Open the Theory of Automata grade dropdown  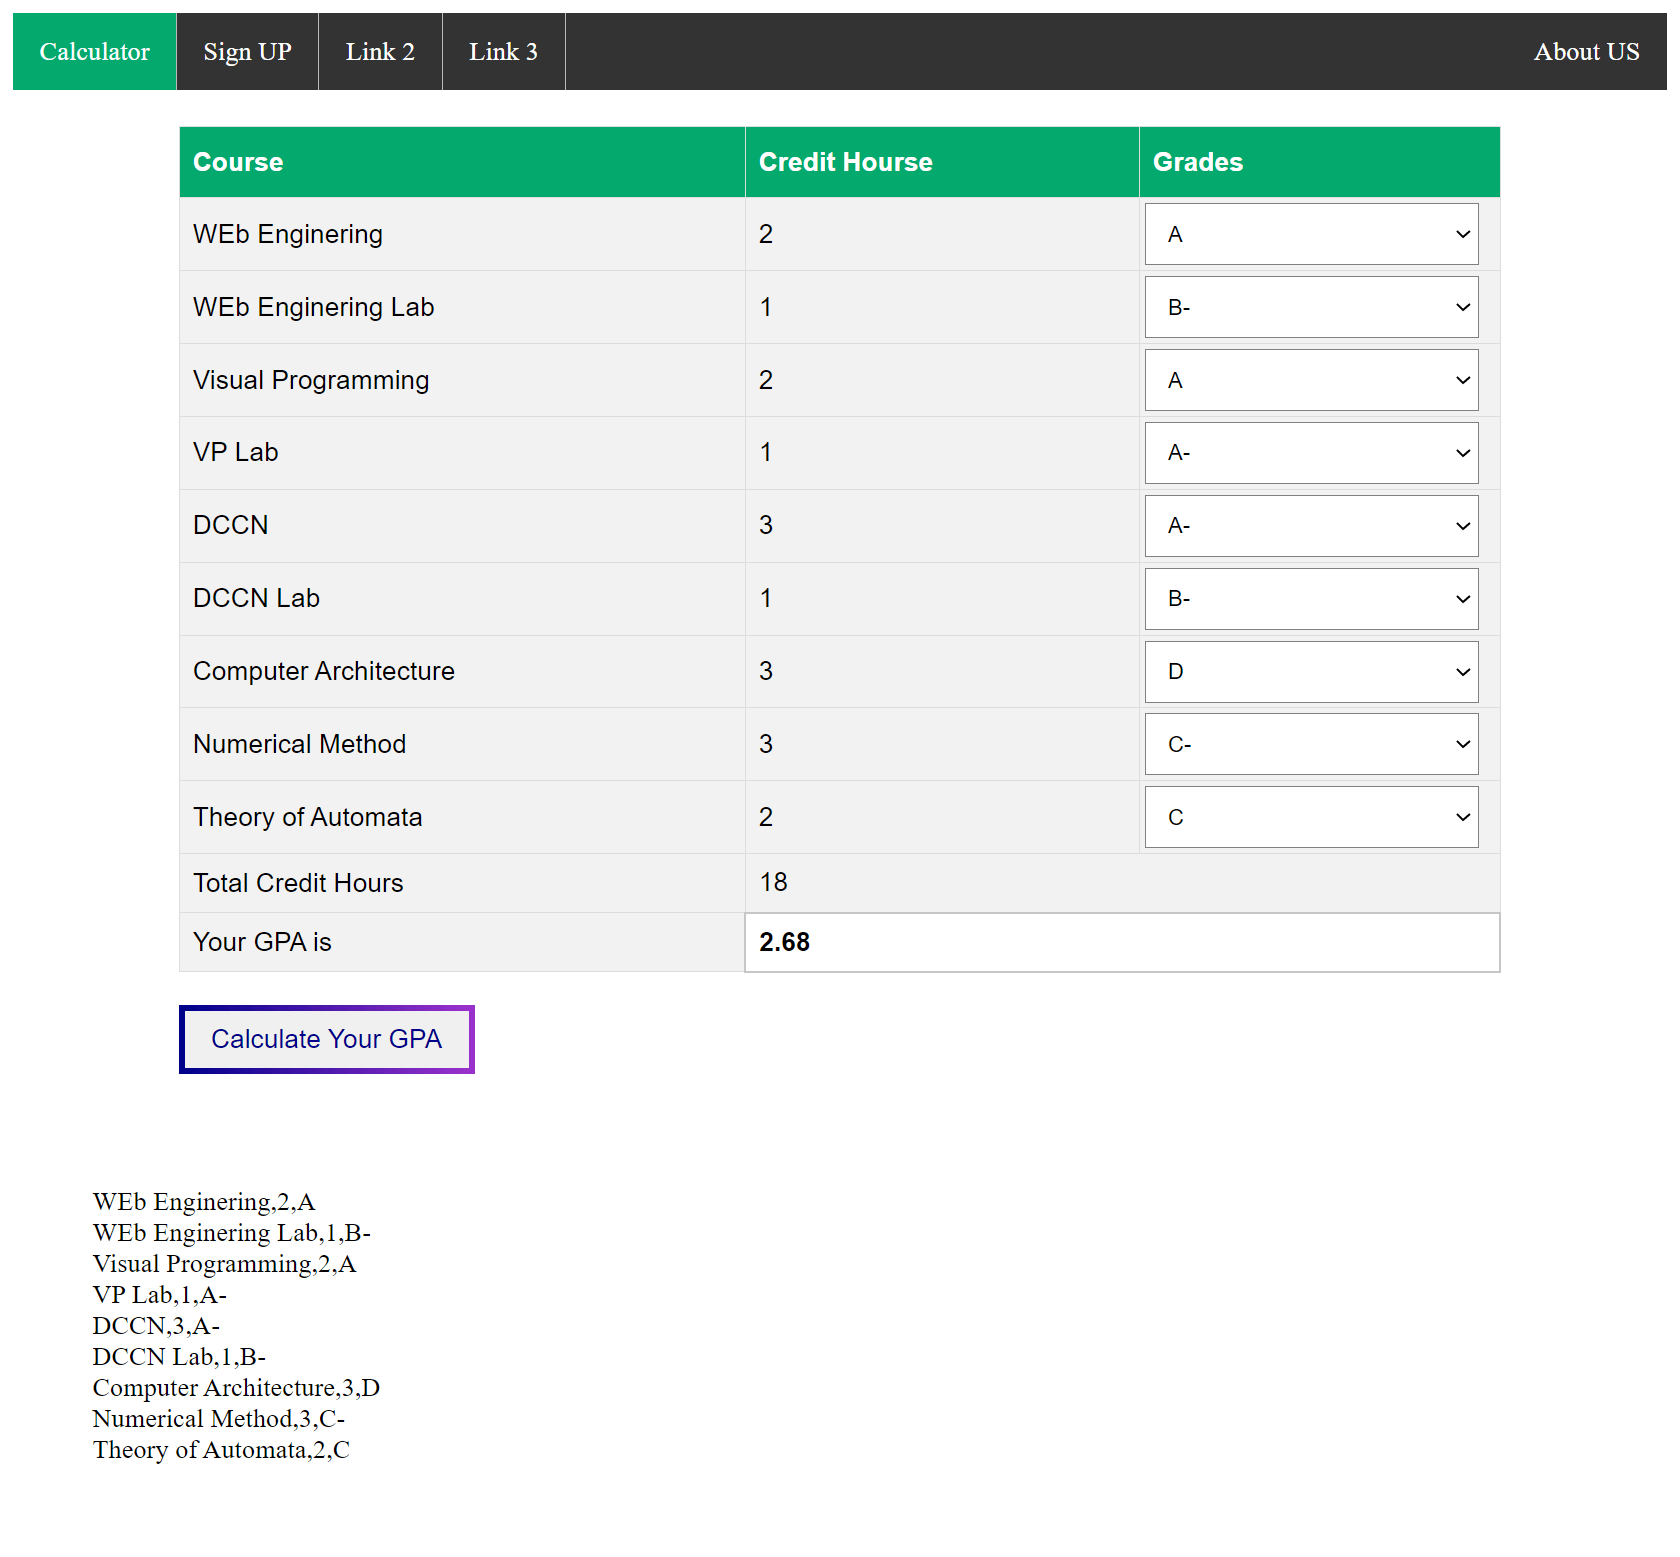click(x=1310, y=816)
